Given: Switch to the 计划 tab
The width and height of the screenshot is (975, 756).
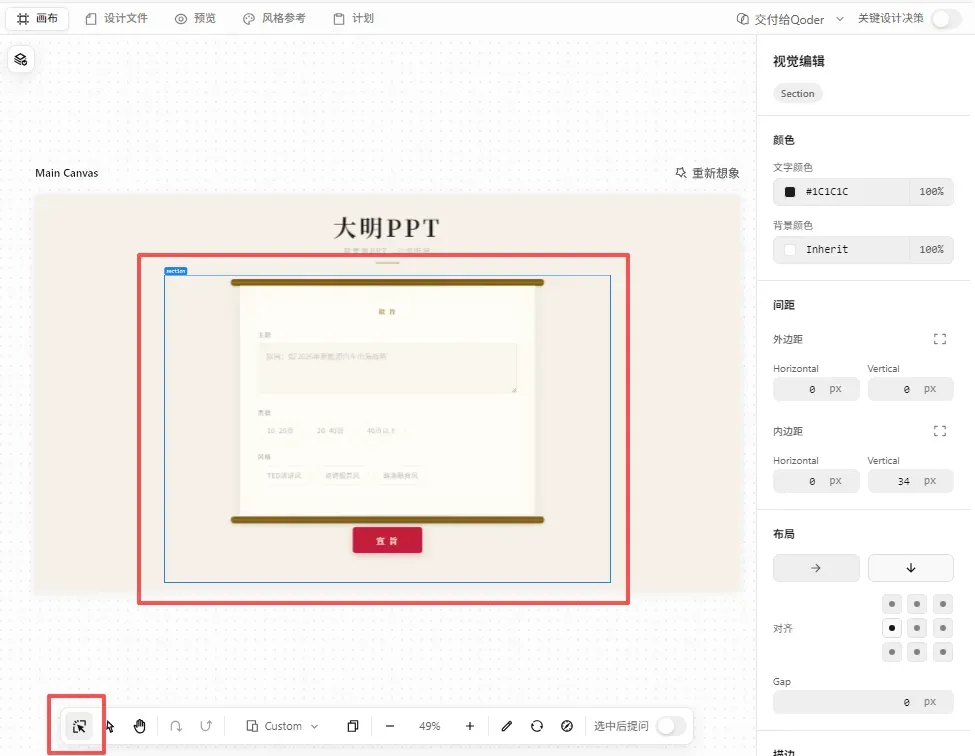Looking at the screenshot, I should pyautogui.click(x=353, y=19).
